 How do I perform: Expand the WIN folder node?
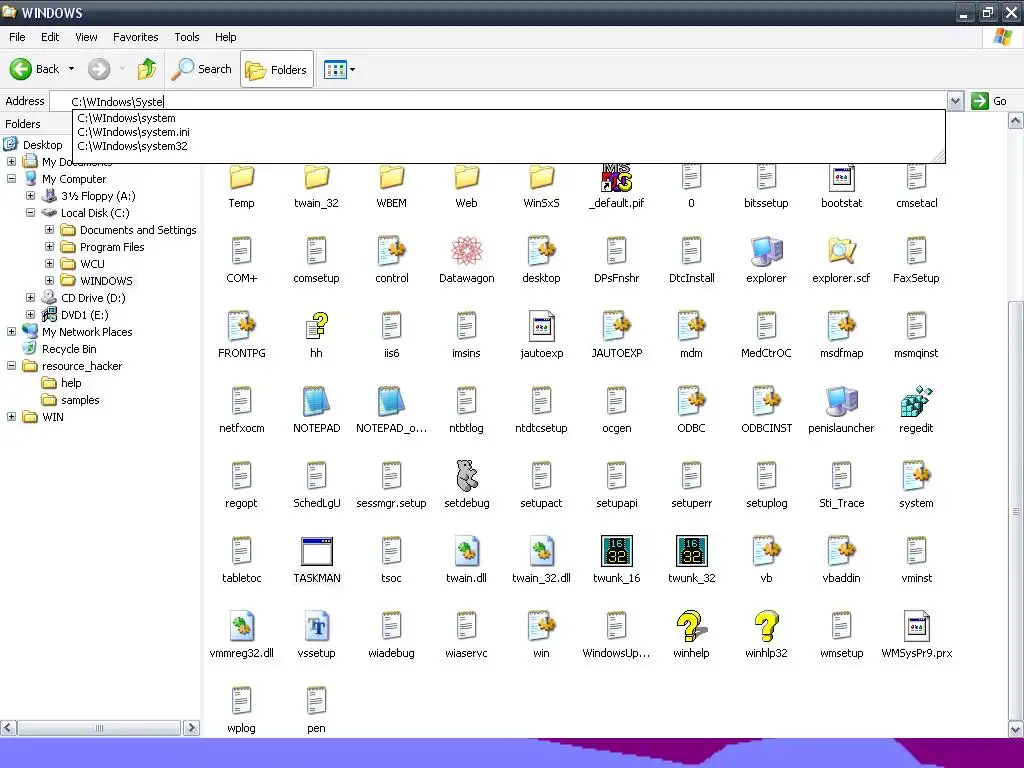point(11,416)
